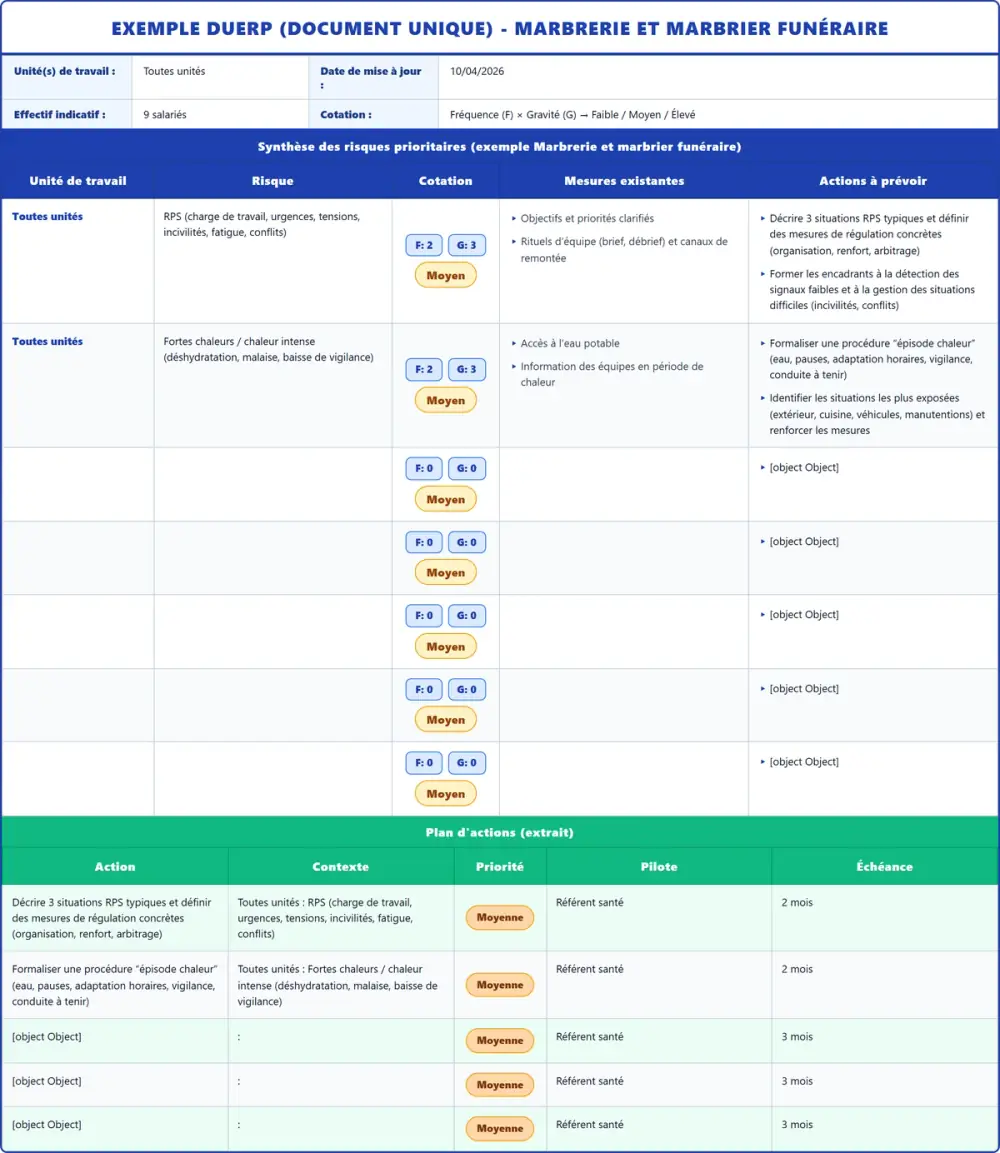Select the 'Contexte' column header
Viewport: 1000px width, 1153px height.
pos(340,867)
